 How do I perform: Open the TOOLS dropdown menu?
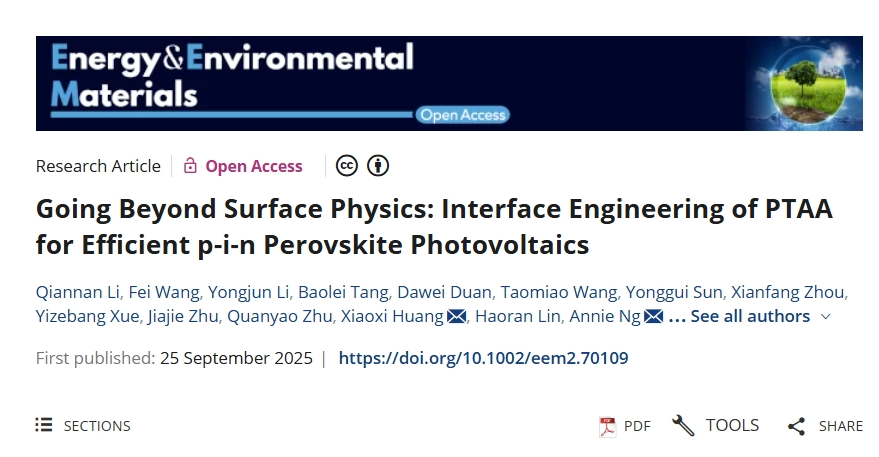(x=732, y=426)
